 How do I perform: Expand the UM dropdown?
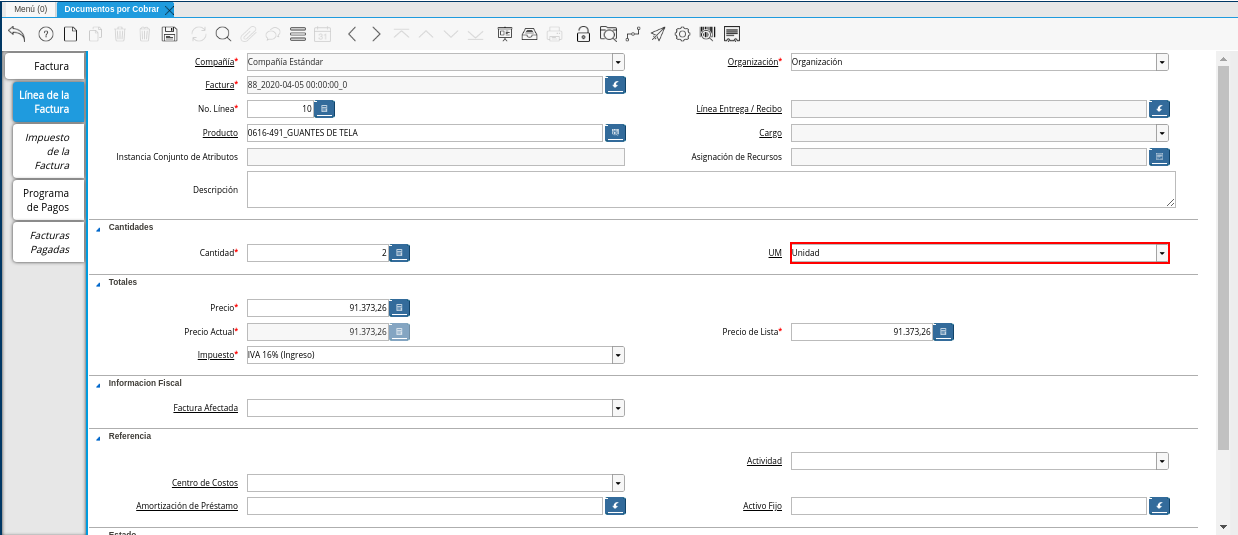coord(1161,254)
